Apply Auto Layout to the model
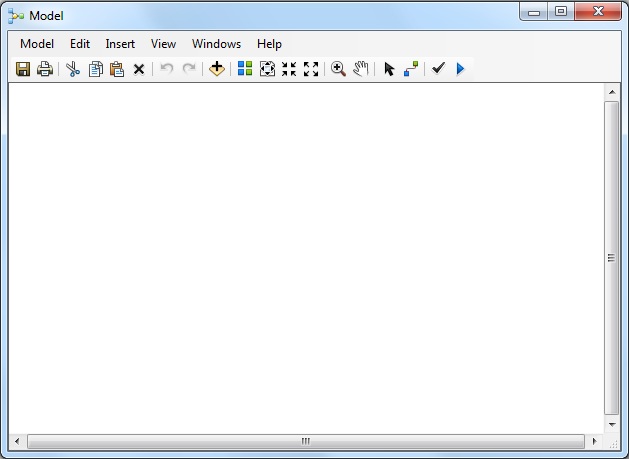The height and width of the screenshot is (459, 629). coord(245,69)
